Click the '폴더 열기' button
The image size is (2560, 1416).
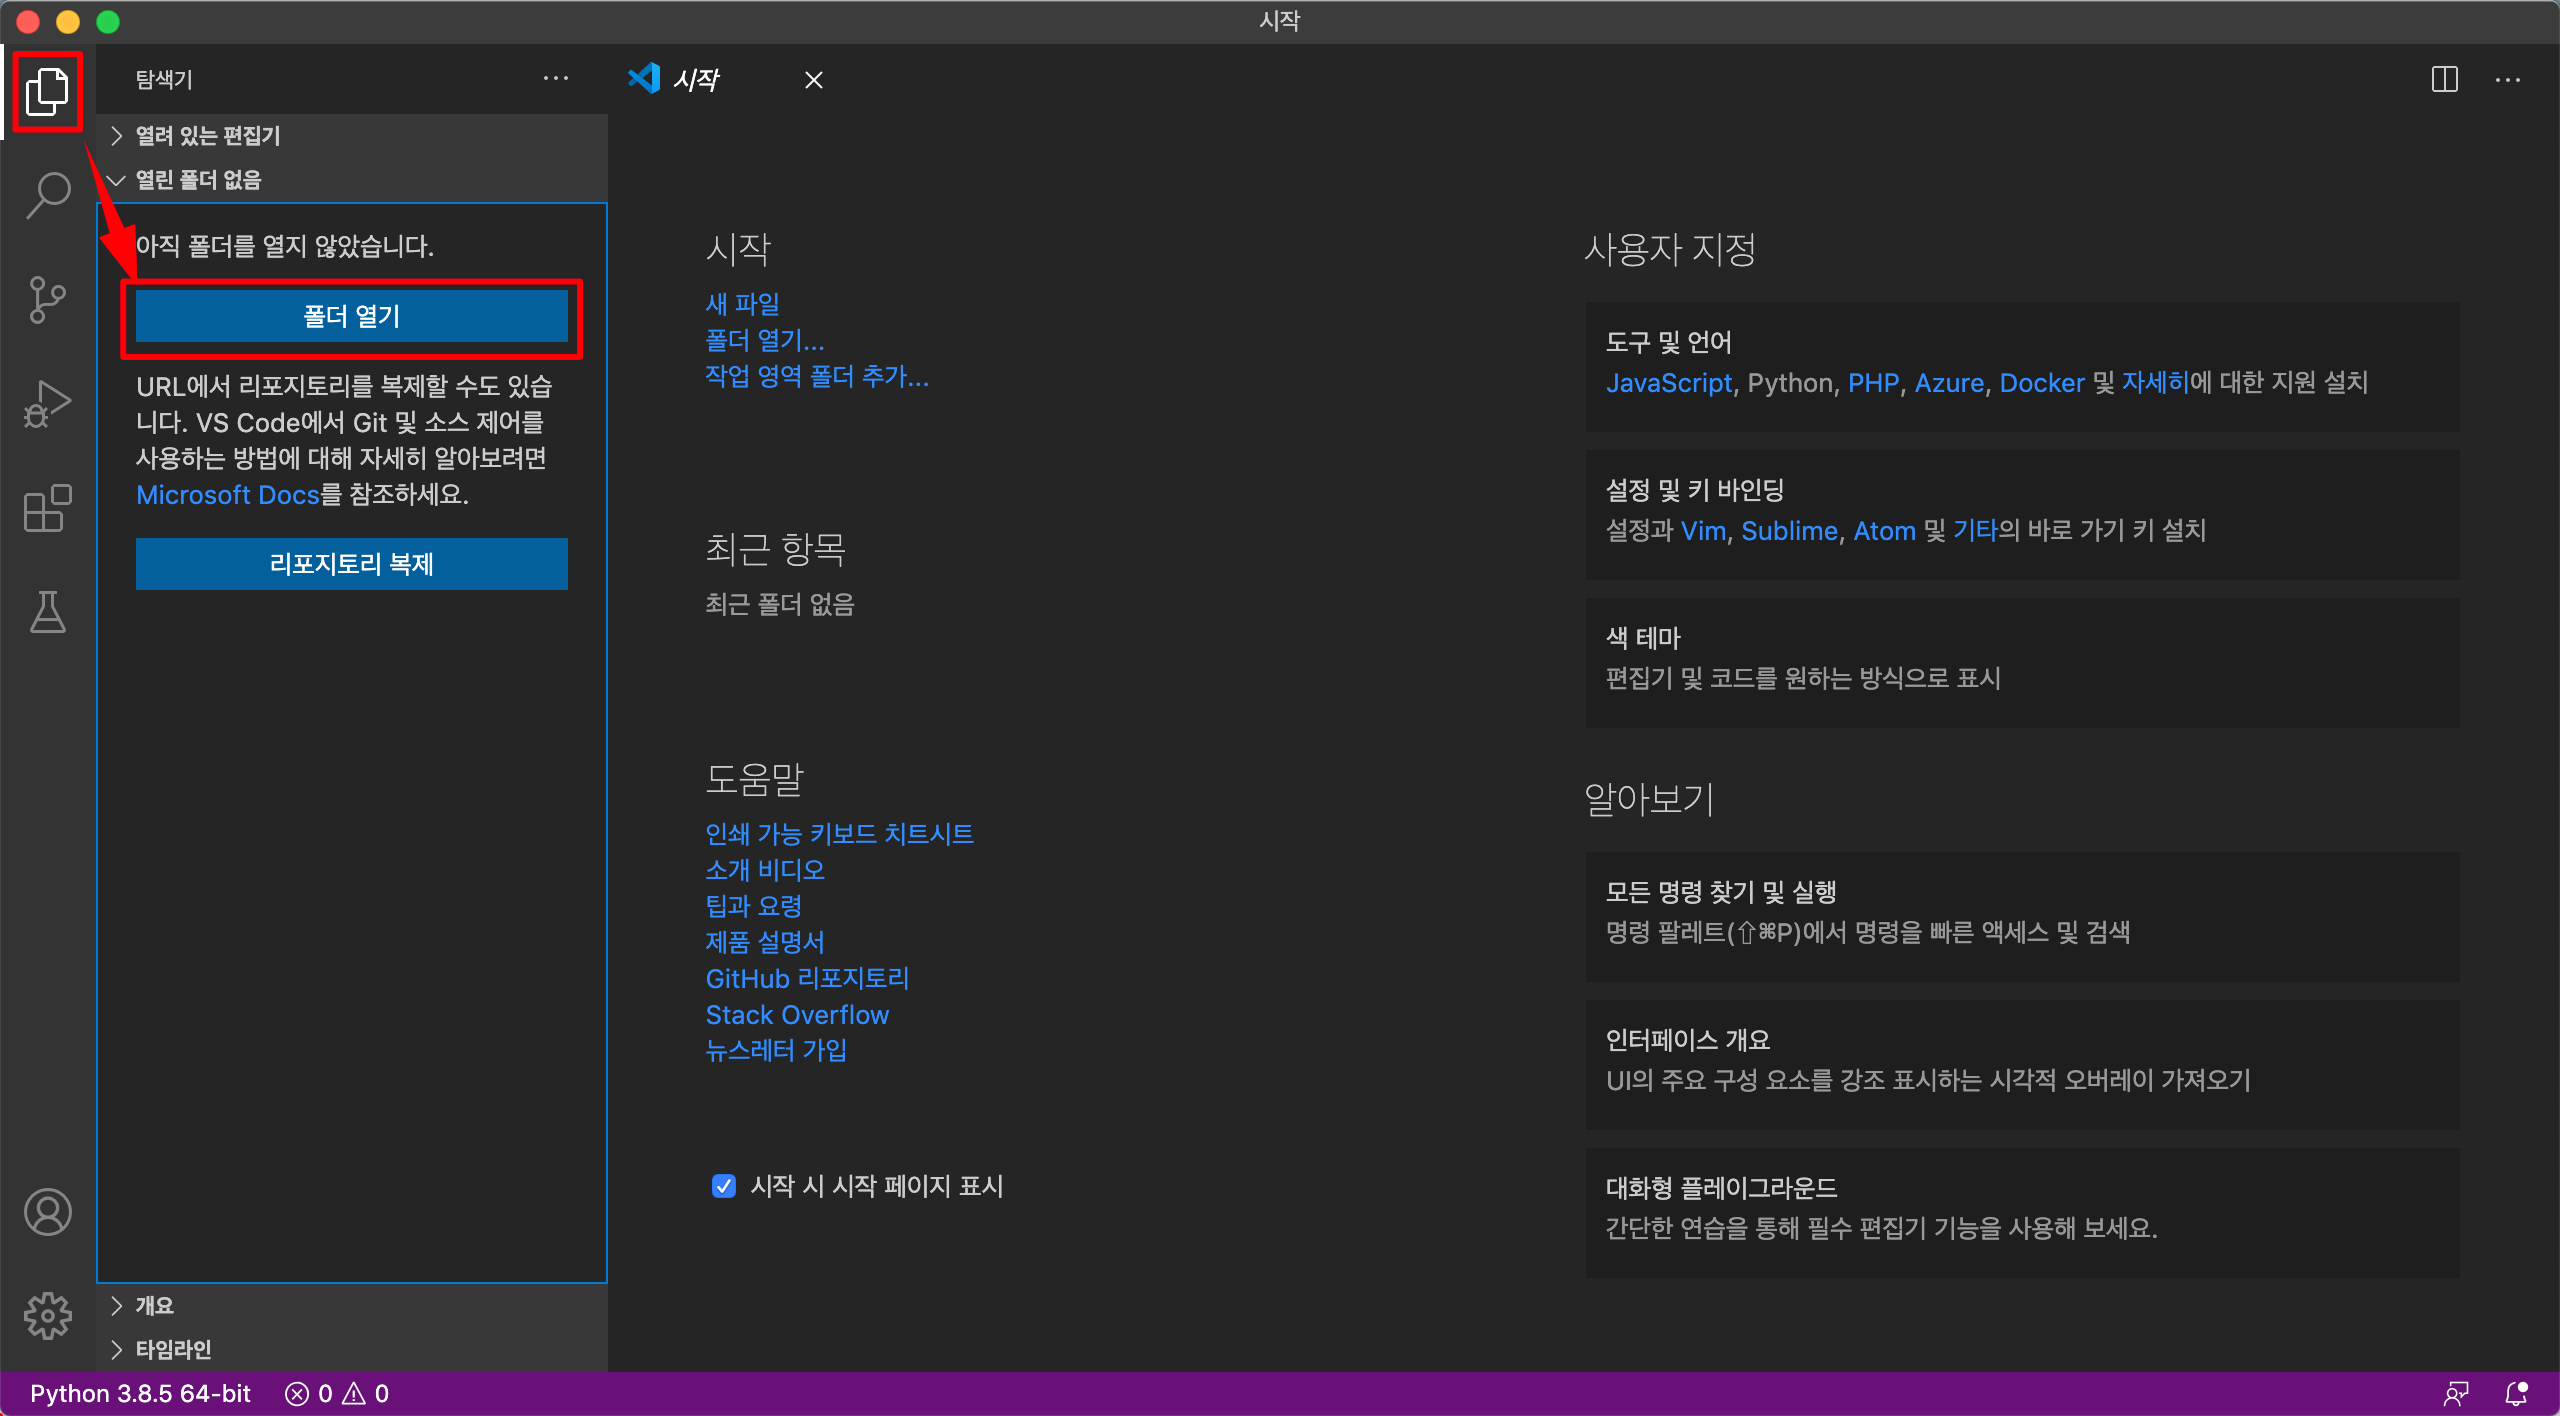(x=351, y=316)
